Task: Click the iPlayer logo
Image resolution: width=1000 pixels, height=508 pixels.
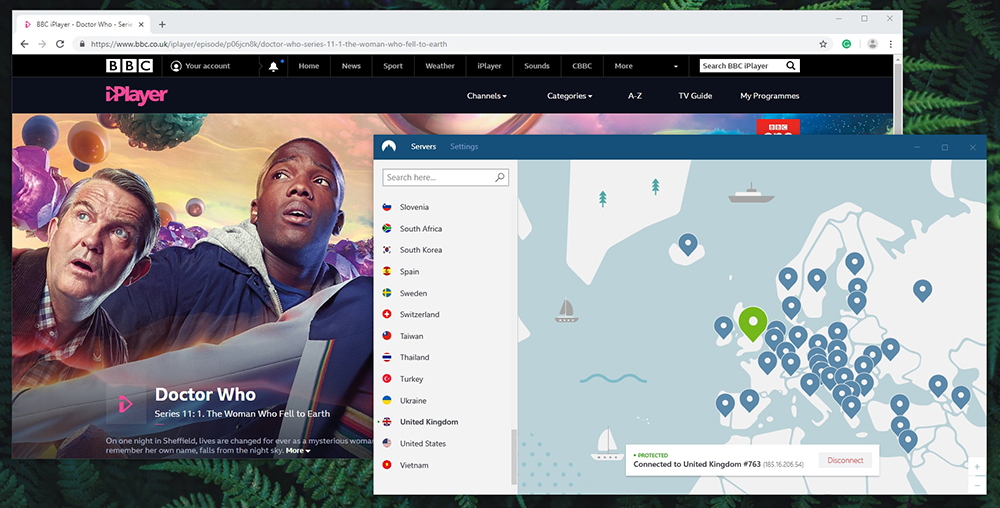Action: (x=136, y=96)
